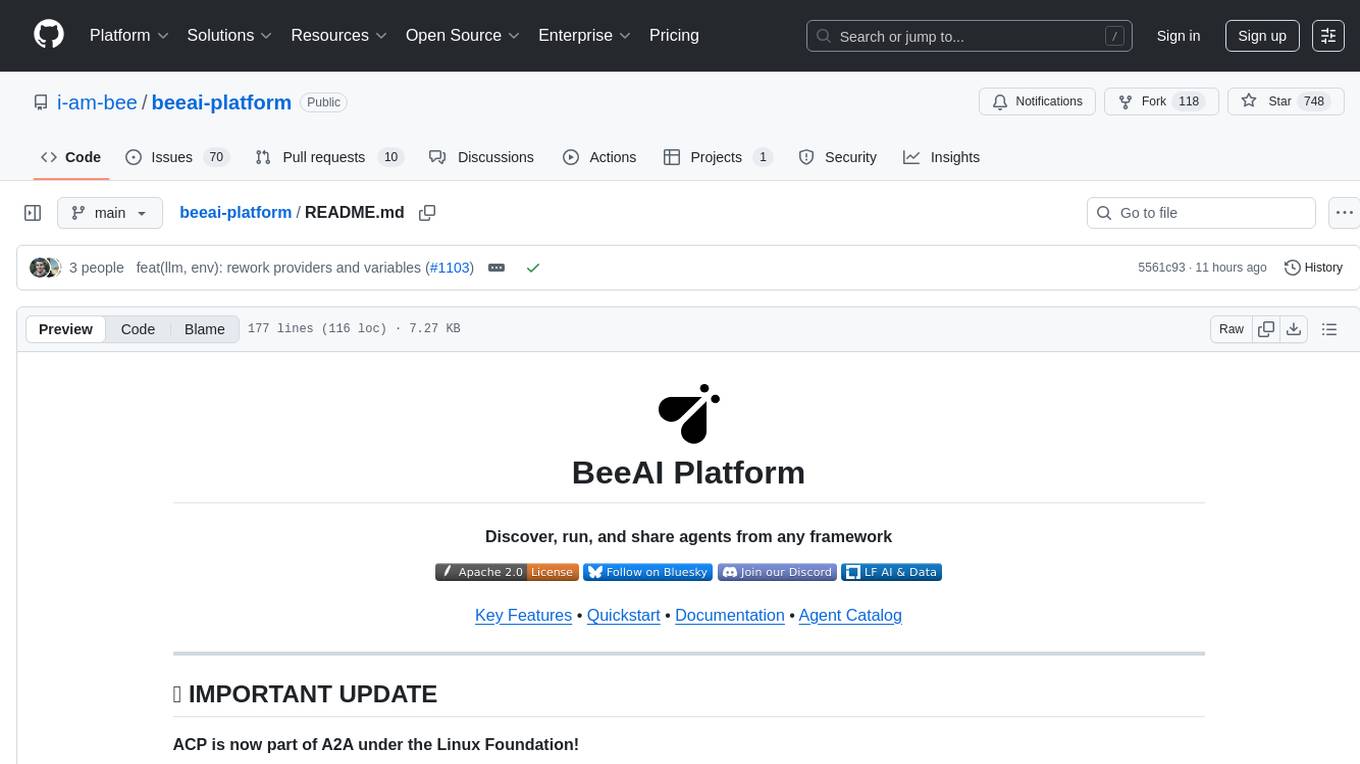The height and width of the screenshot is (764, 1360).
Task: Open the i-am-bee owner link
Action: [x=98, y=102]
